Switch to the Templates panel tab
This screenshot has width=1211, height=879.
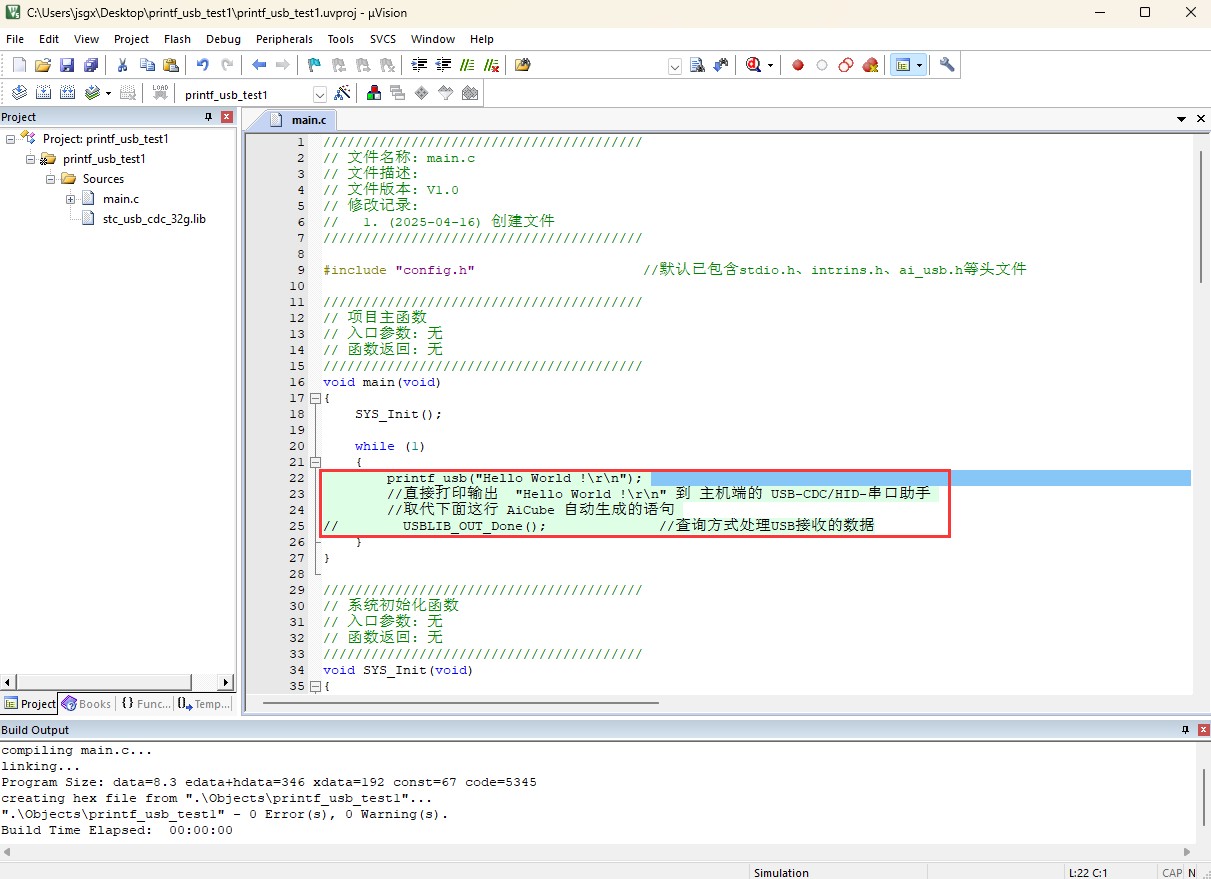pos(203,704)
